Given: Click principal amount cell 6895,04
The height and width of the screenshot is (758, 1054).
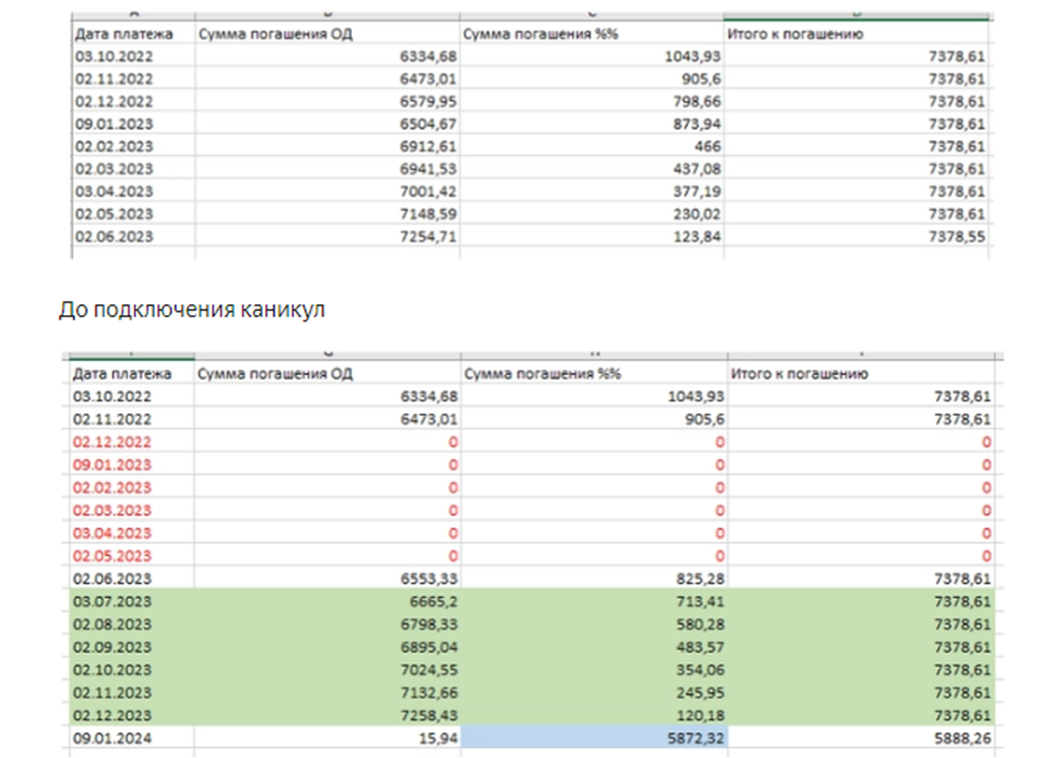Looking at the screenshot, I should 327,647.
